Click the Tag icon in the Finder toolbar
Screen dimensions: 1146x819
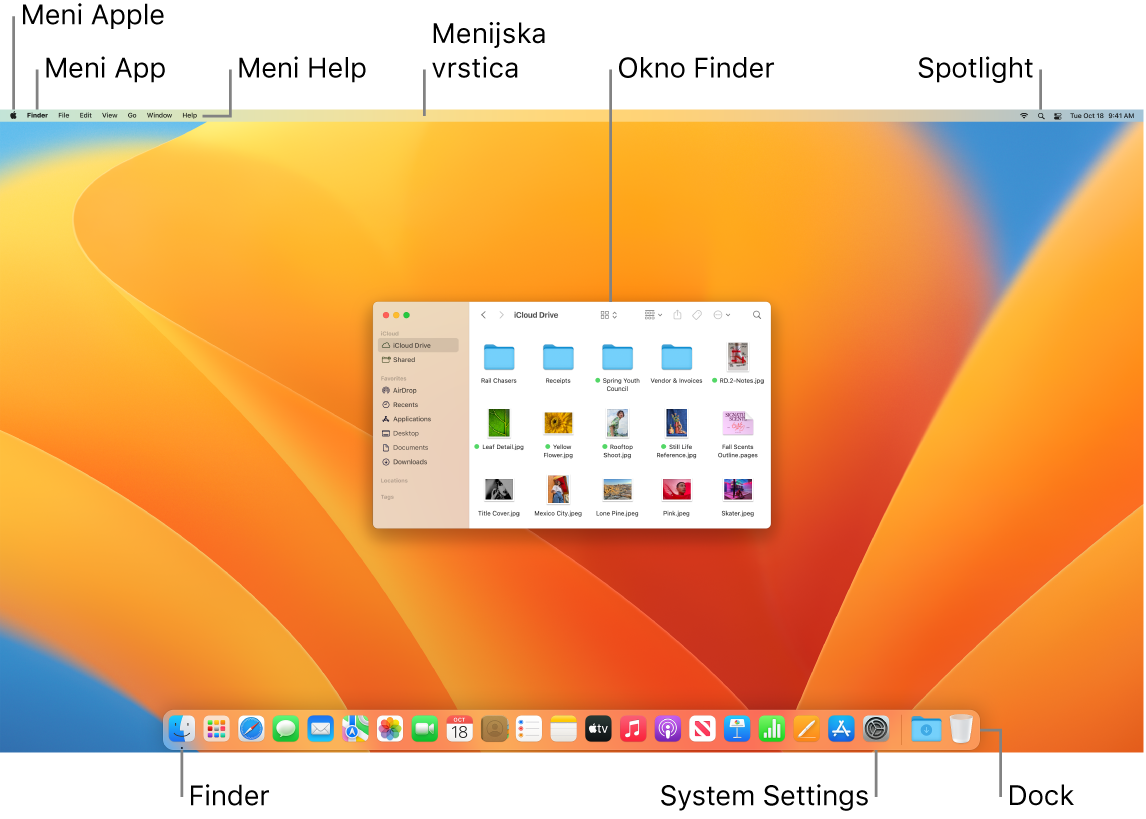(x=698, y=315)
